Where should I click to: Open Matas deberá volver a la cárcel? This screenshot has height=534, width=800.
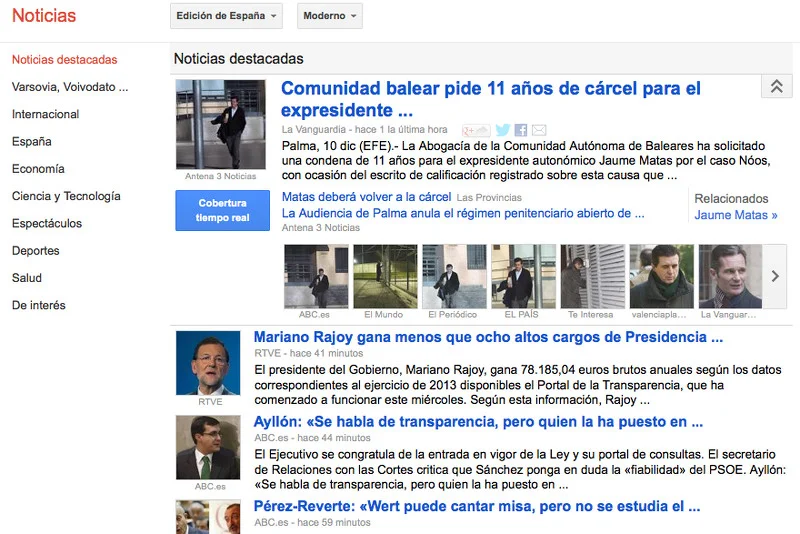[366, 197]
